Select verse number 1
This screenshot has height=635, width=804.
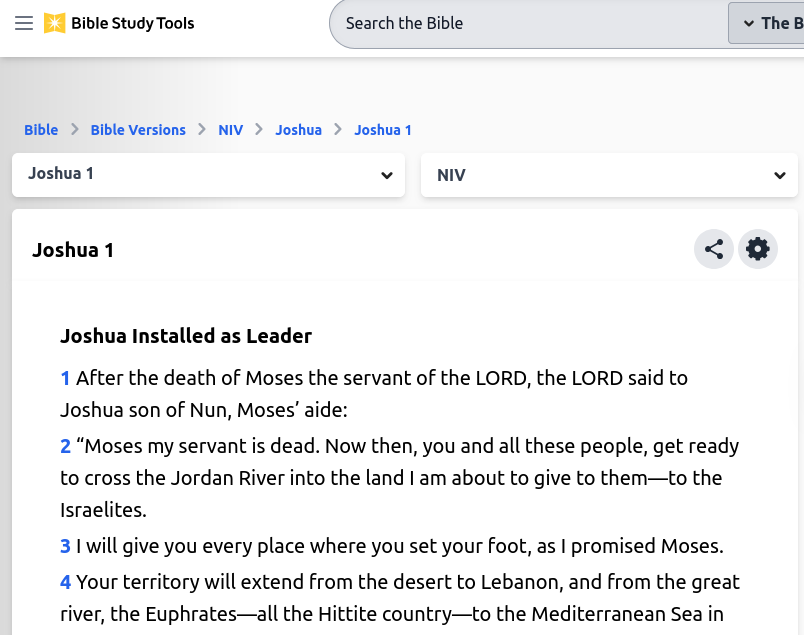[65, 378]
